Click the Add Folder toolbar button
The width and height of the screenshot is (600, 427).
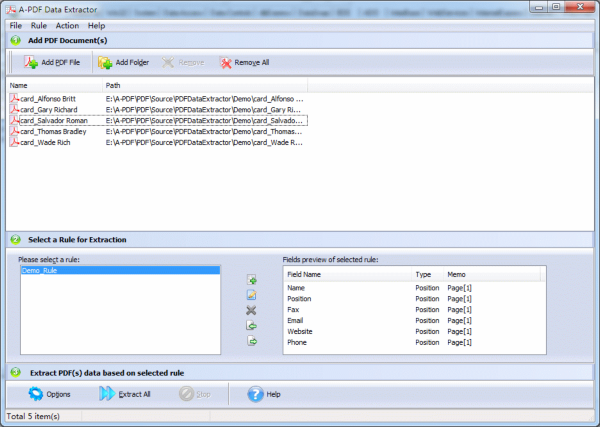(124, 62)
